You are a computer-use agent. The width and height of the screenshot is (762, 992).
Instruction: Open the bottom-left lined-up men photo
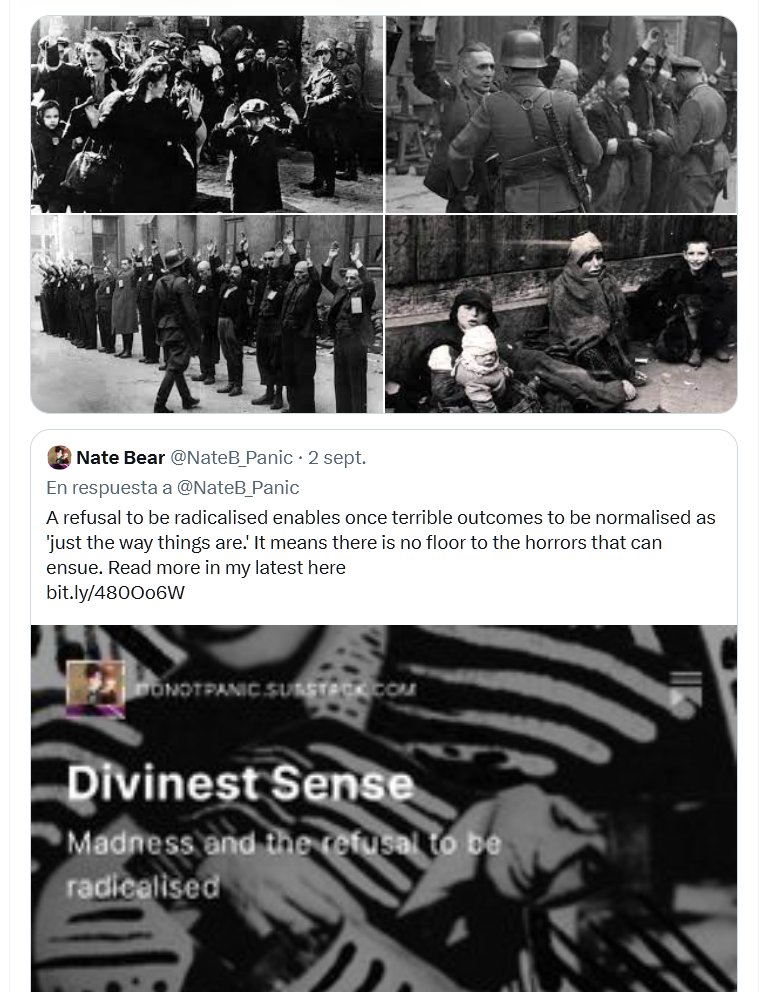tap(206, 314)
